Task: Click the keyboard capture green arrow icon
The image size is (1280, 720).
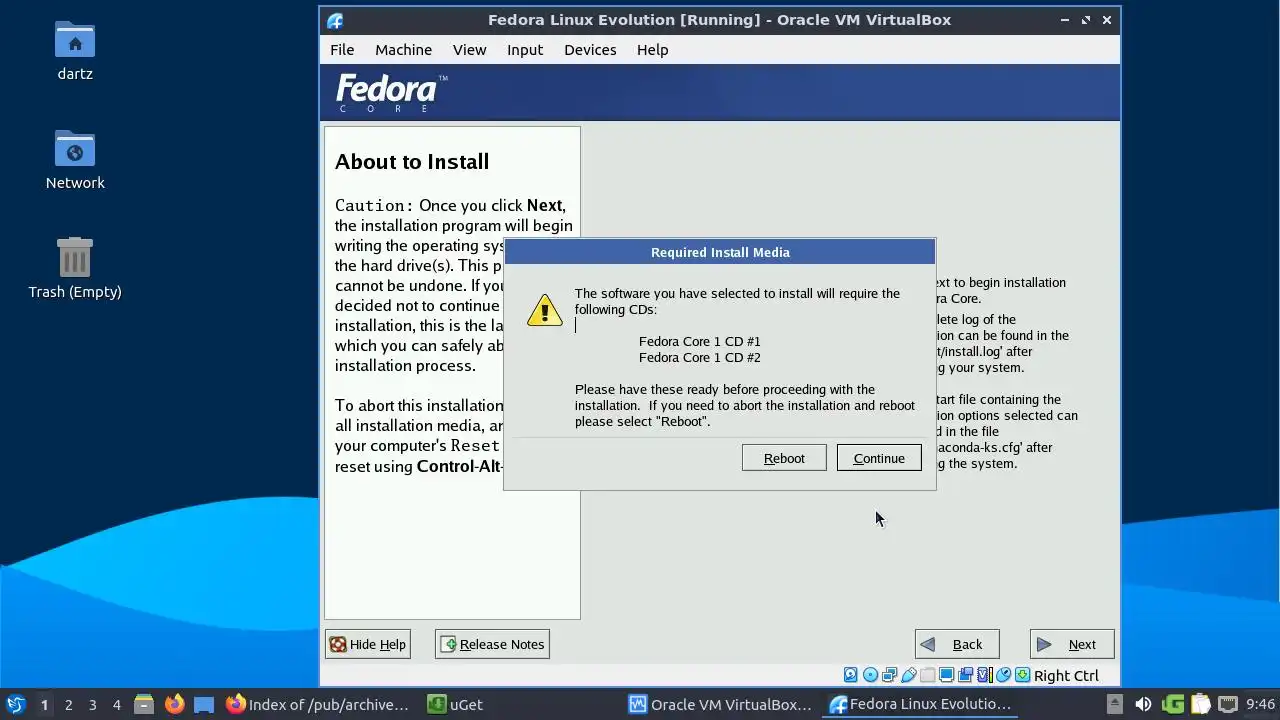Action: pos(1023,675)
